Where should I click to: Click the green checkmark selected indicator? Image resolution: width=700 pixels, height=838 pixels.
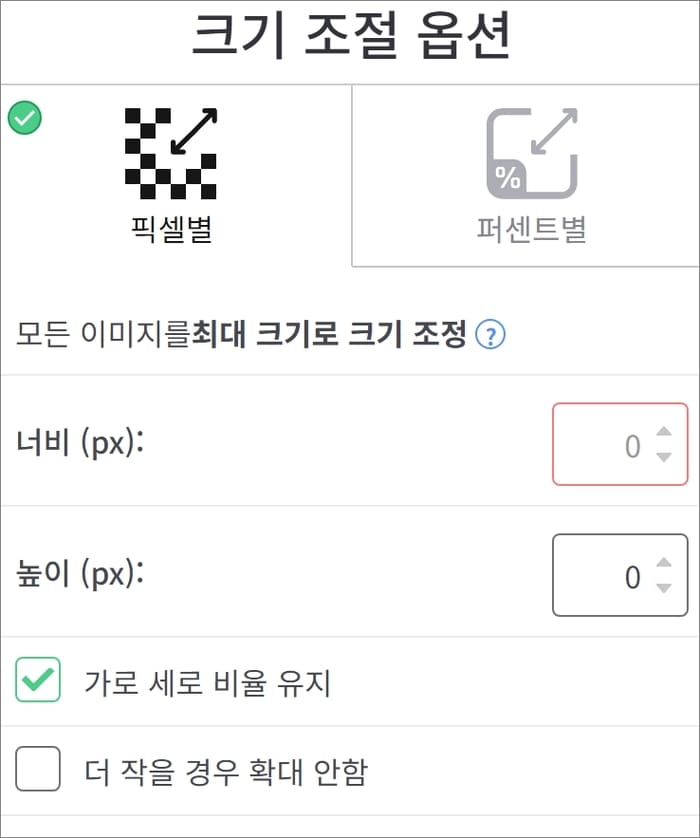25,118
